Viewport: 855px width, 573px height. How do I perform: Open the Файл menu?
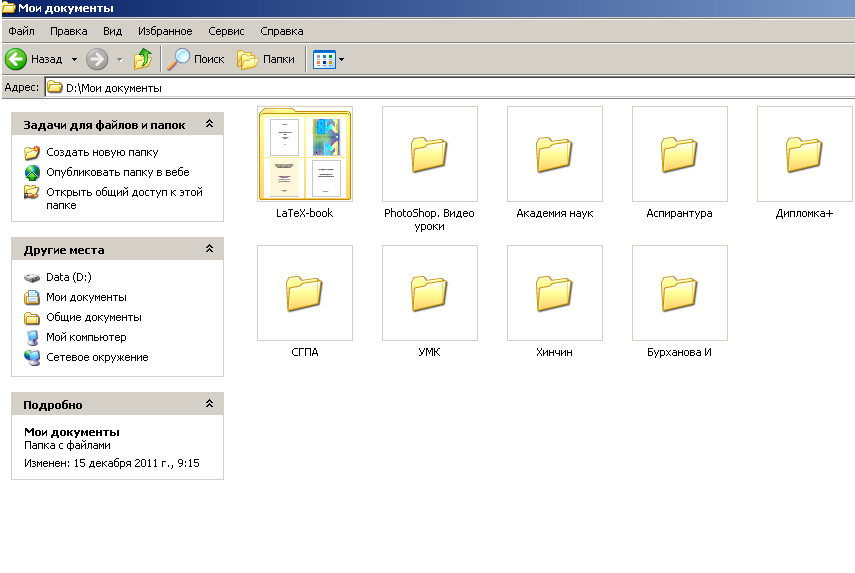(21, 31)
